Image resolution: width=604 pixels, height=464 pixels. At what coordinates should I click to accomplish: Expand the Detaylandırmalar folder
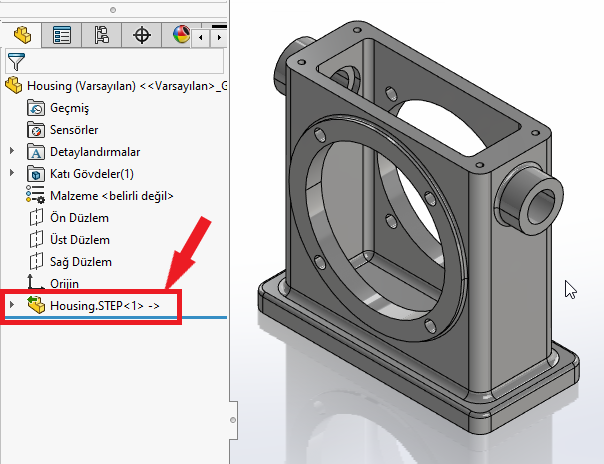point(12,152)
